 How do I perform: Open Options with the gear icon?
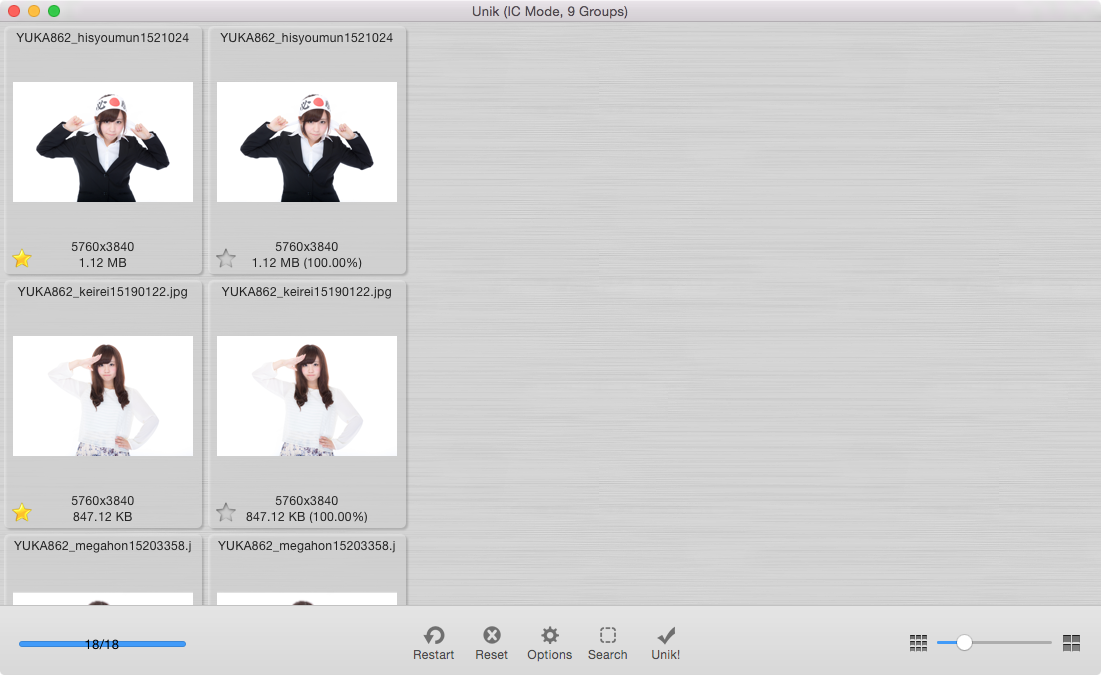[x=550, y=635]
